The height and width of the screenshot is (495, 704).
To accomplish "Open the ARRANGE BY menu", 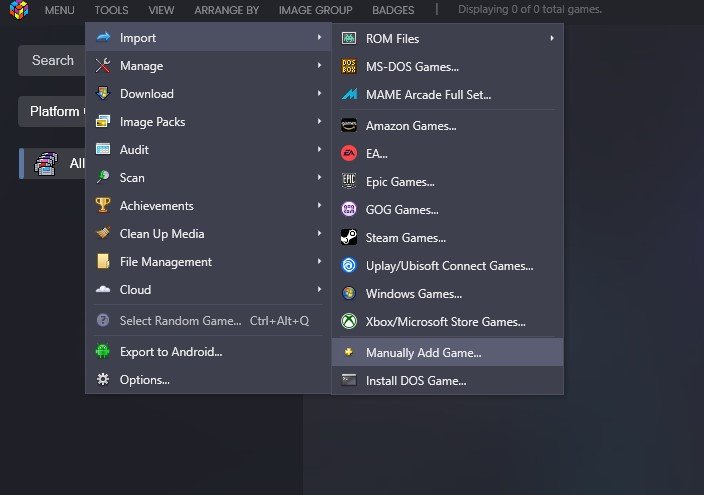I will pyautogui.click(x=227, y=10).
